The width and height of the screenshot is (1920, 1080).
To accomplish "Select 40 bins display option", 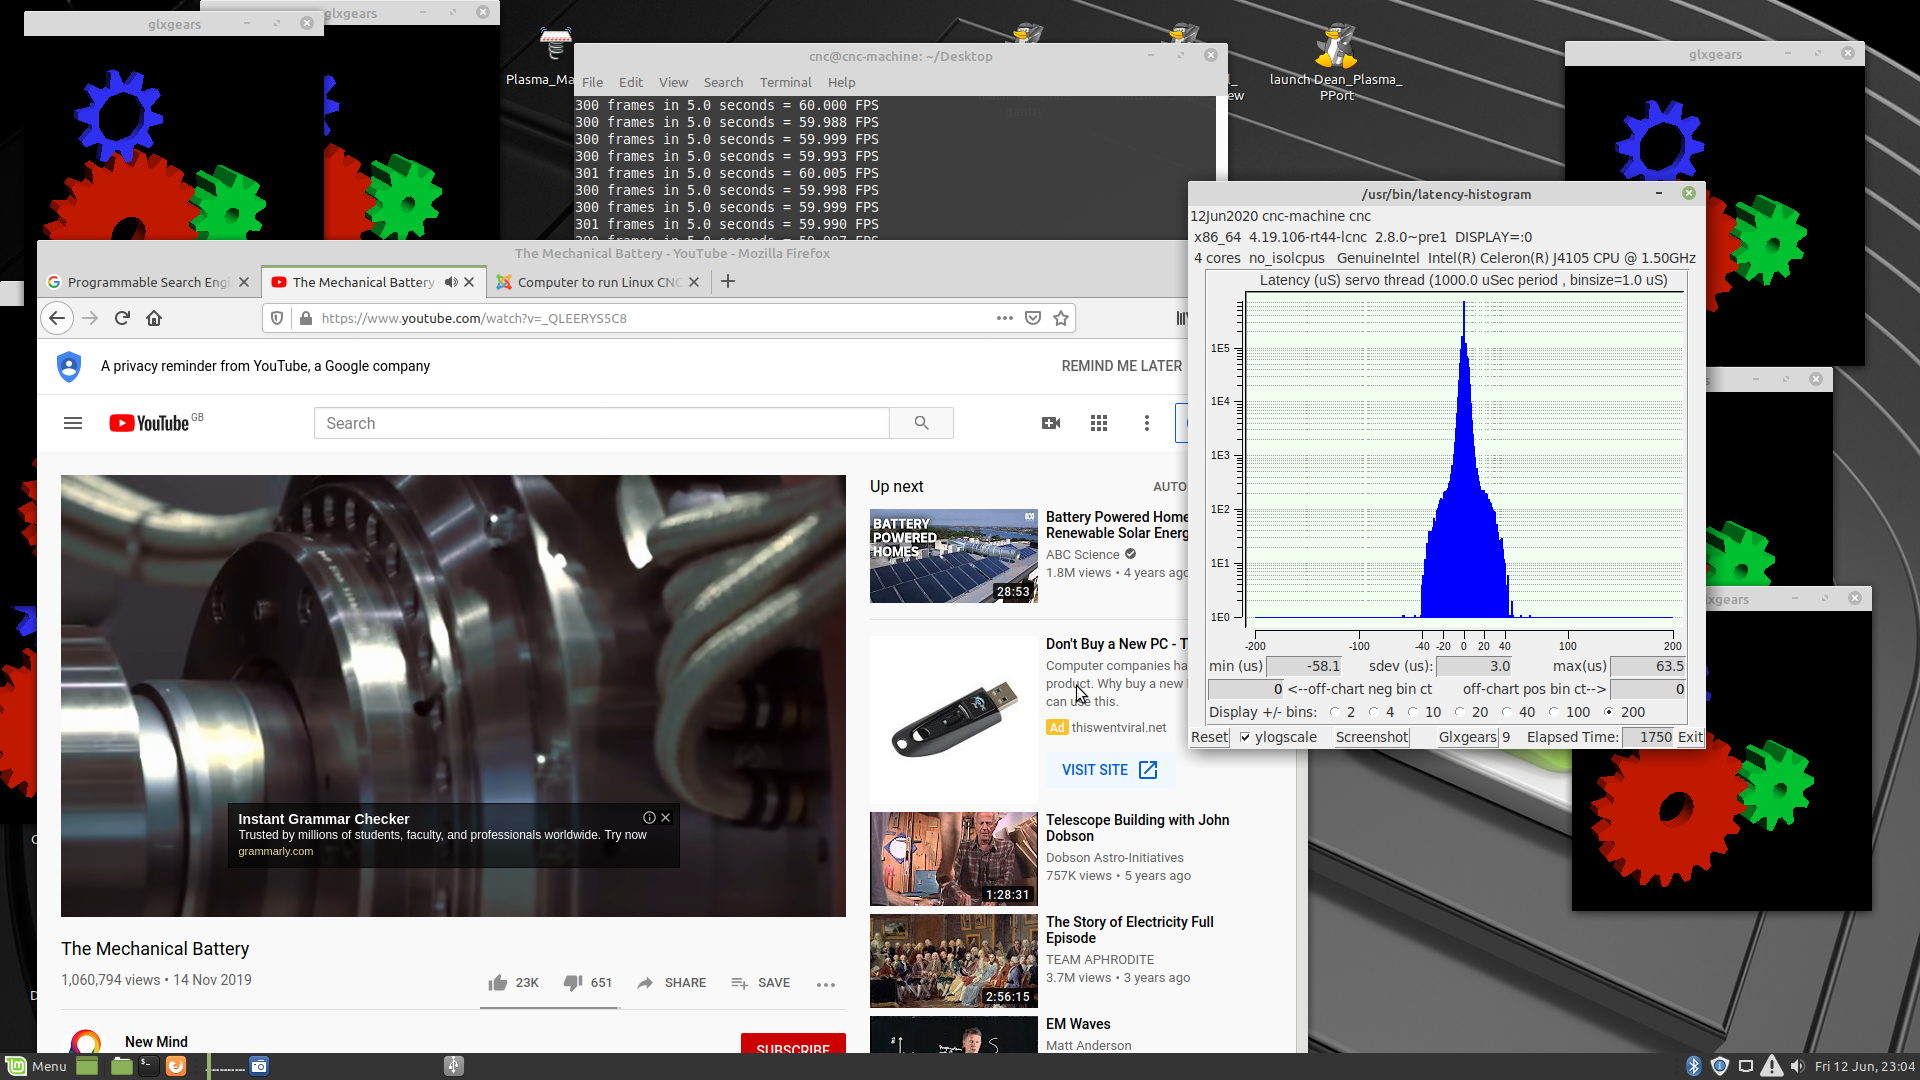I will click(1507, 712).
